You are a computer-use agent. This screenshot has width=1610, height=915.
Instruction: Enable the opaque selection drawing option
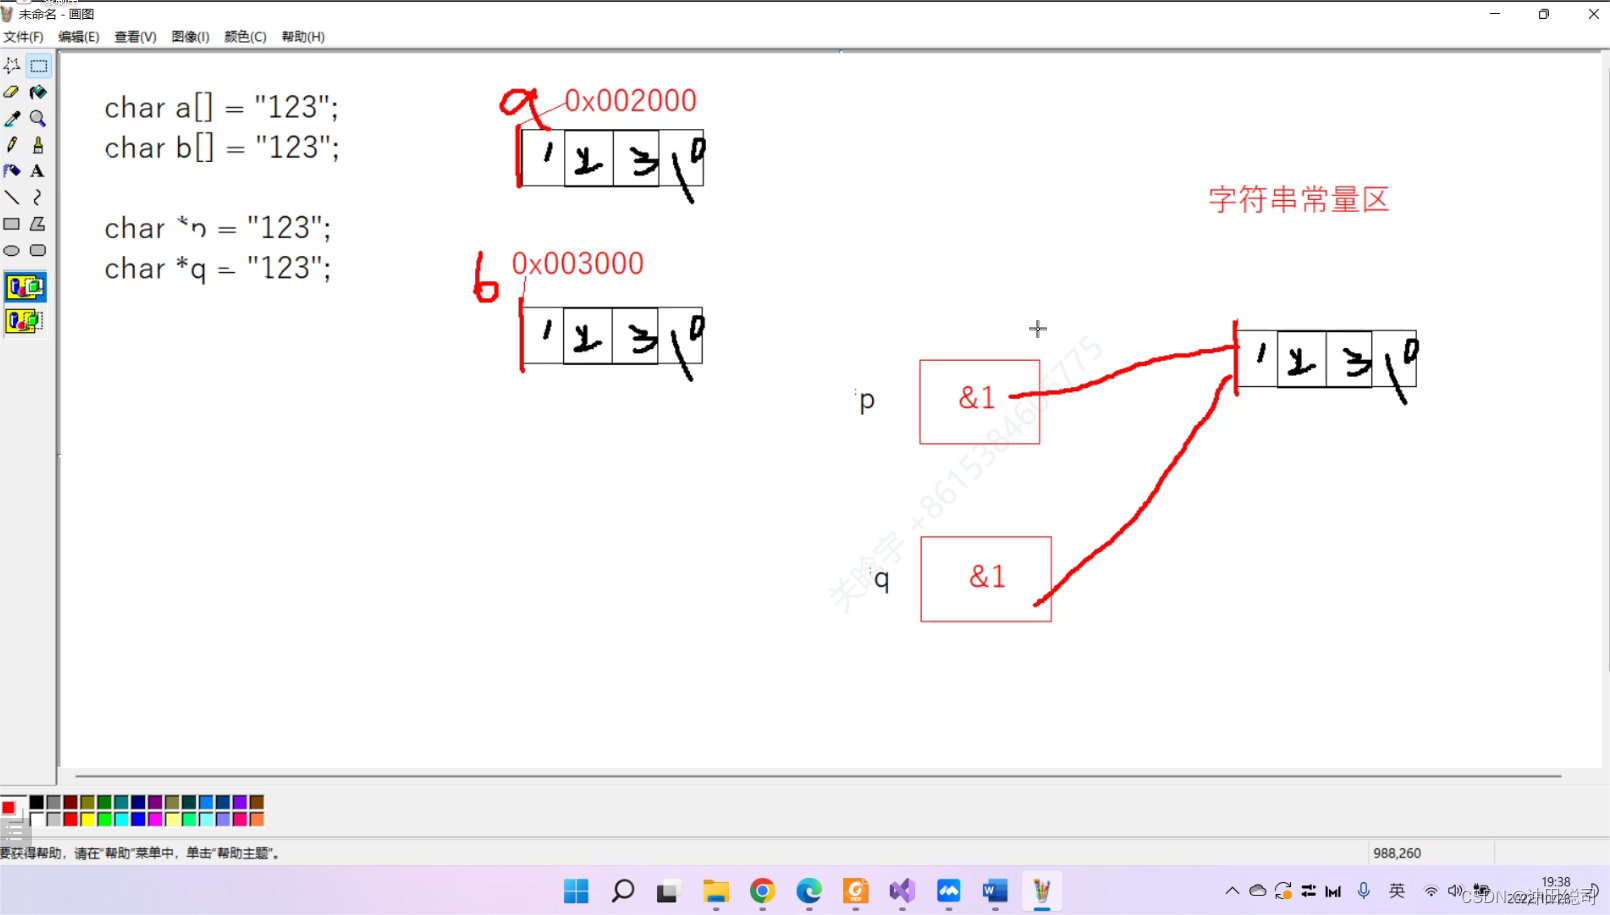click(x=25, y=288)
